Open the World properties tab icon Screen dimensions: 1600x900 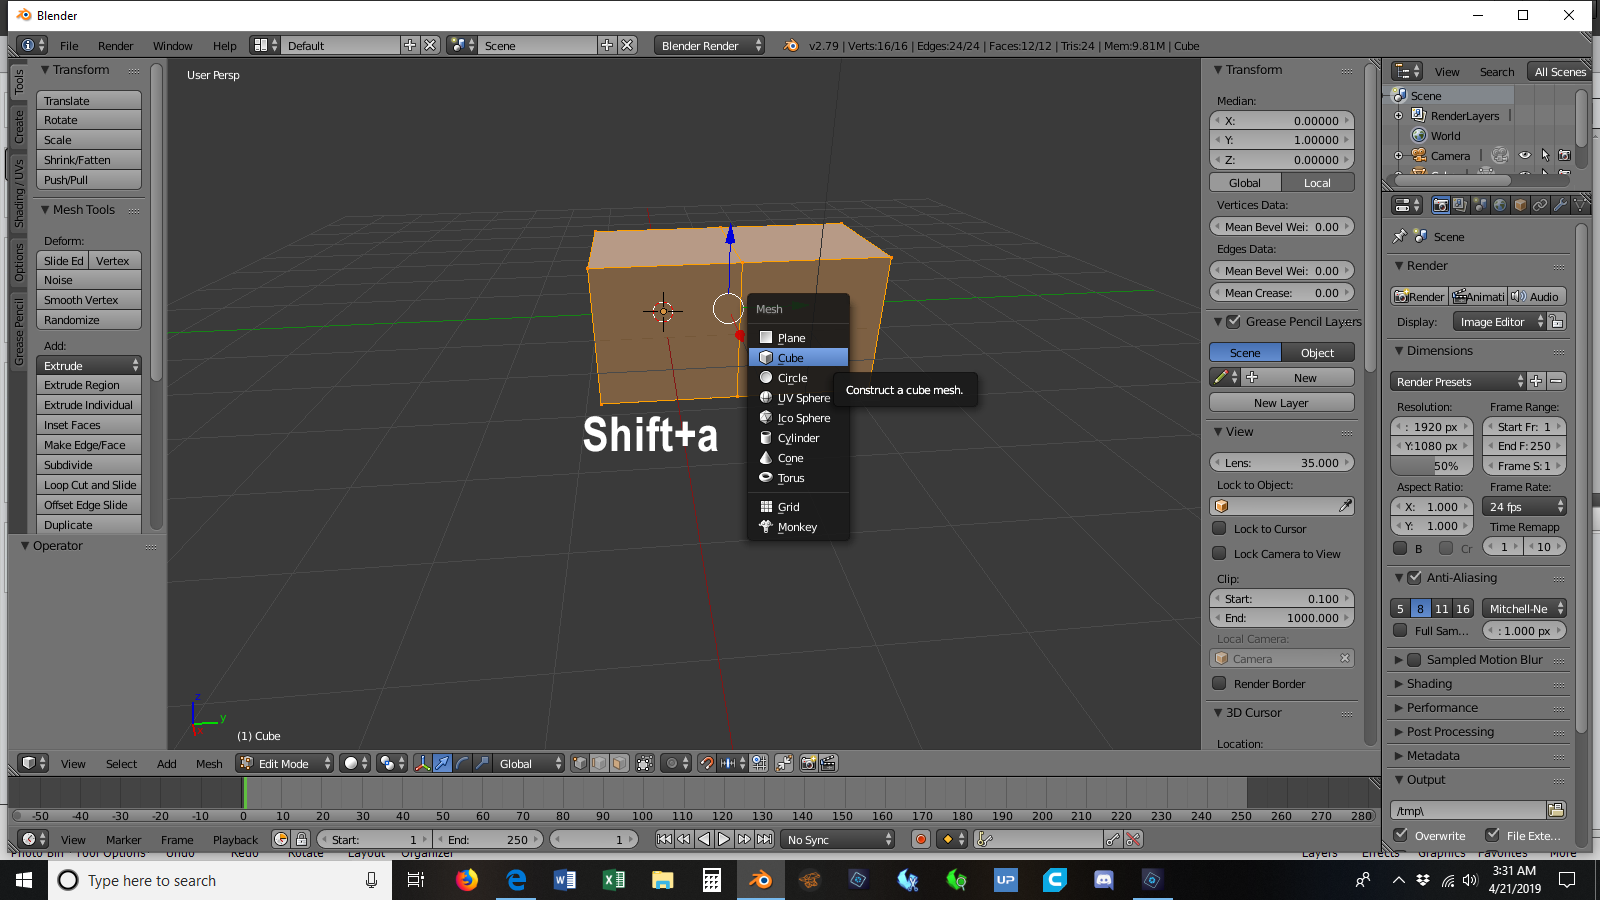pyautogui.click(x=1500, y=205)
